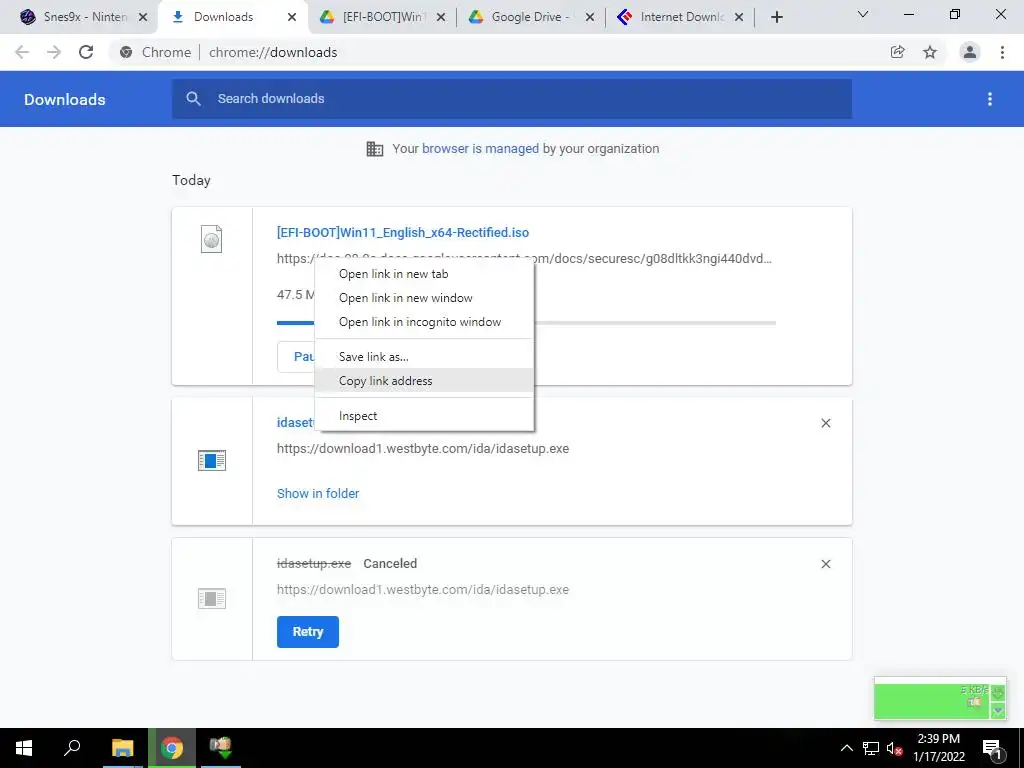Click the ISO disc file icon
The width and height of the screenshot is (1024, 768).
pos(212,239)
